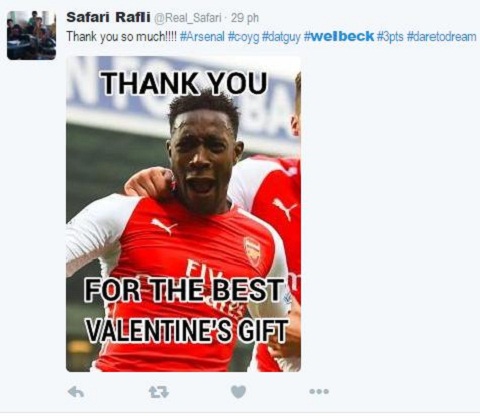
Task: Open the #3pts hashtag
Action: (390, 37)
